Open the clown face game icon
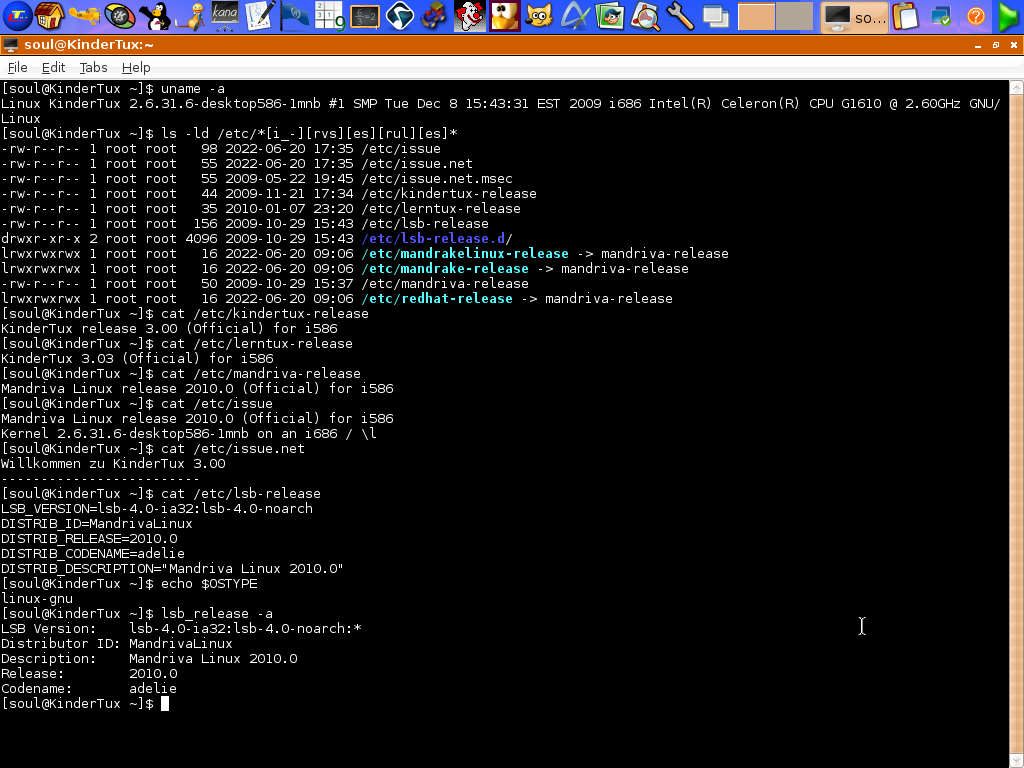Image resolution: width=1024 pixels, height=768 pixels. (470, 16)
